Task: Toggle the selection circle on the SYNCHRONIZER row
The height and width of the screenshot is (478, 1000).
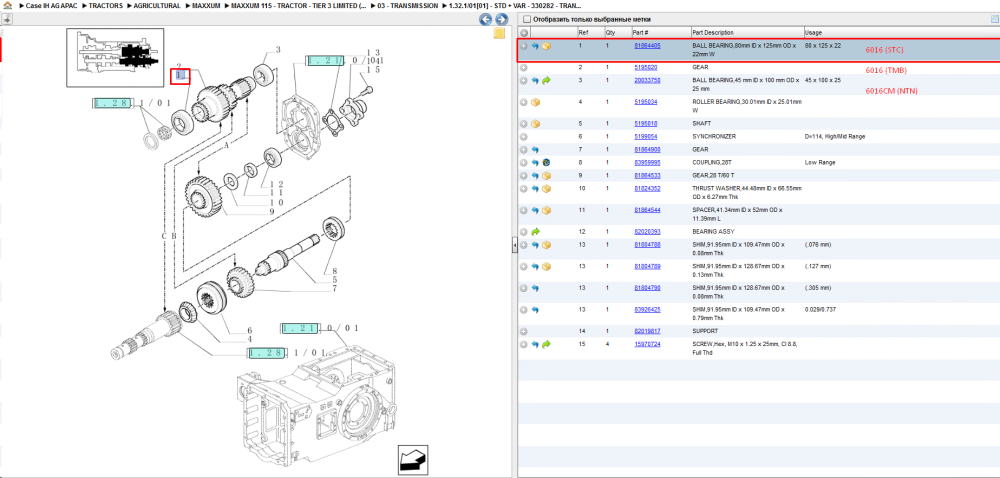Action: point(524,137)
